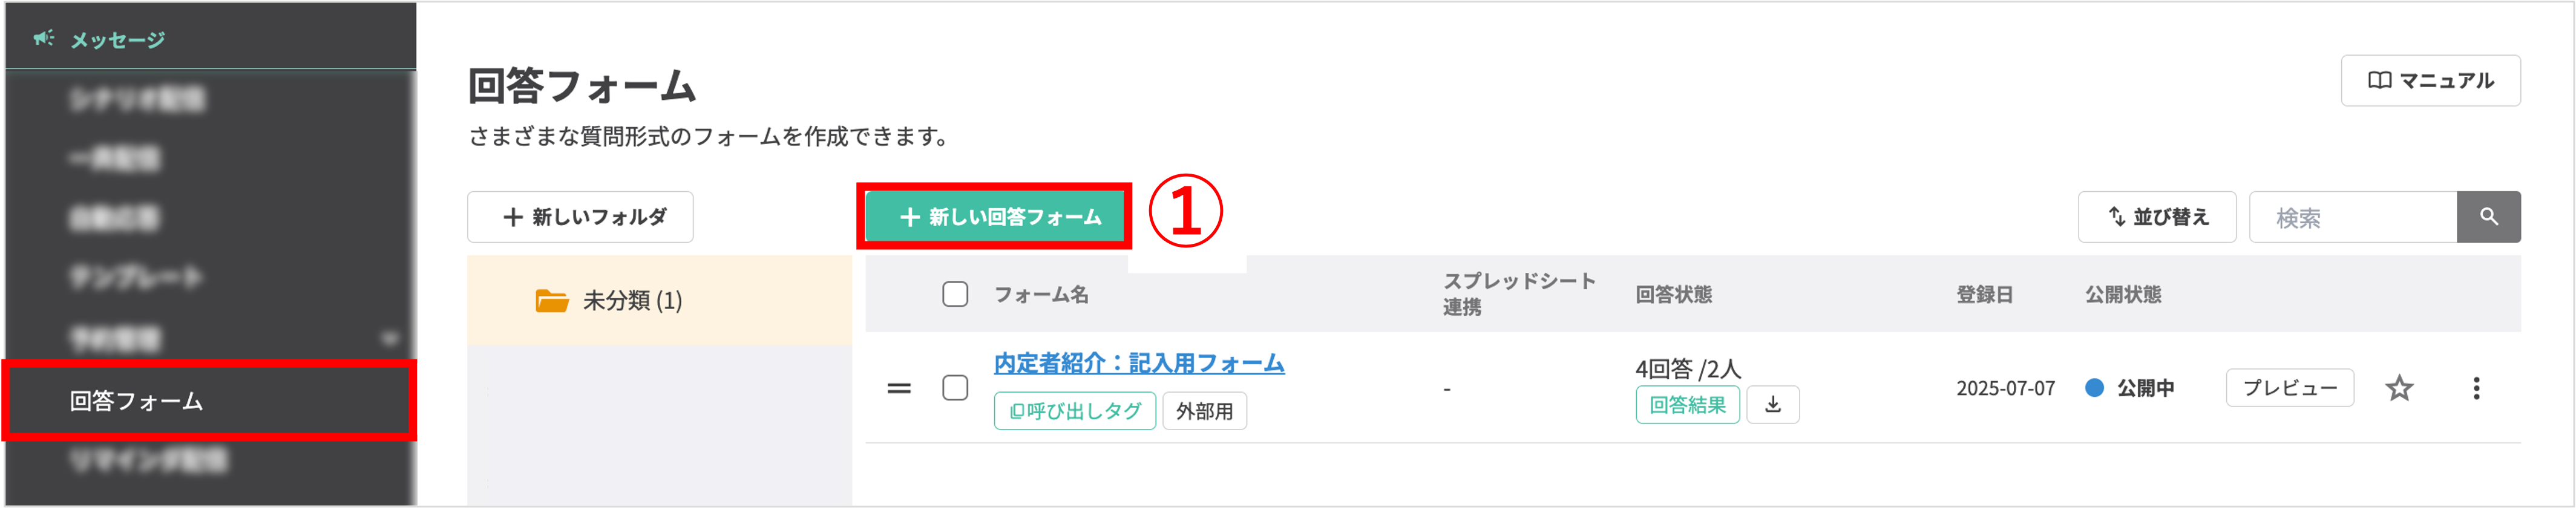Grab the row drag handle icon
Image resolution: width=2576 pixels, height=510 pixels.
point(899,388)
